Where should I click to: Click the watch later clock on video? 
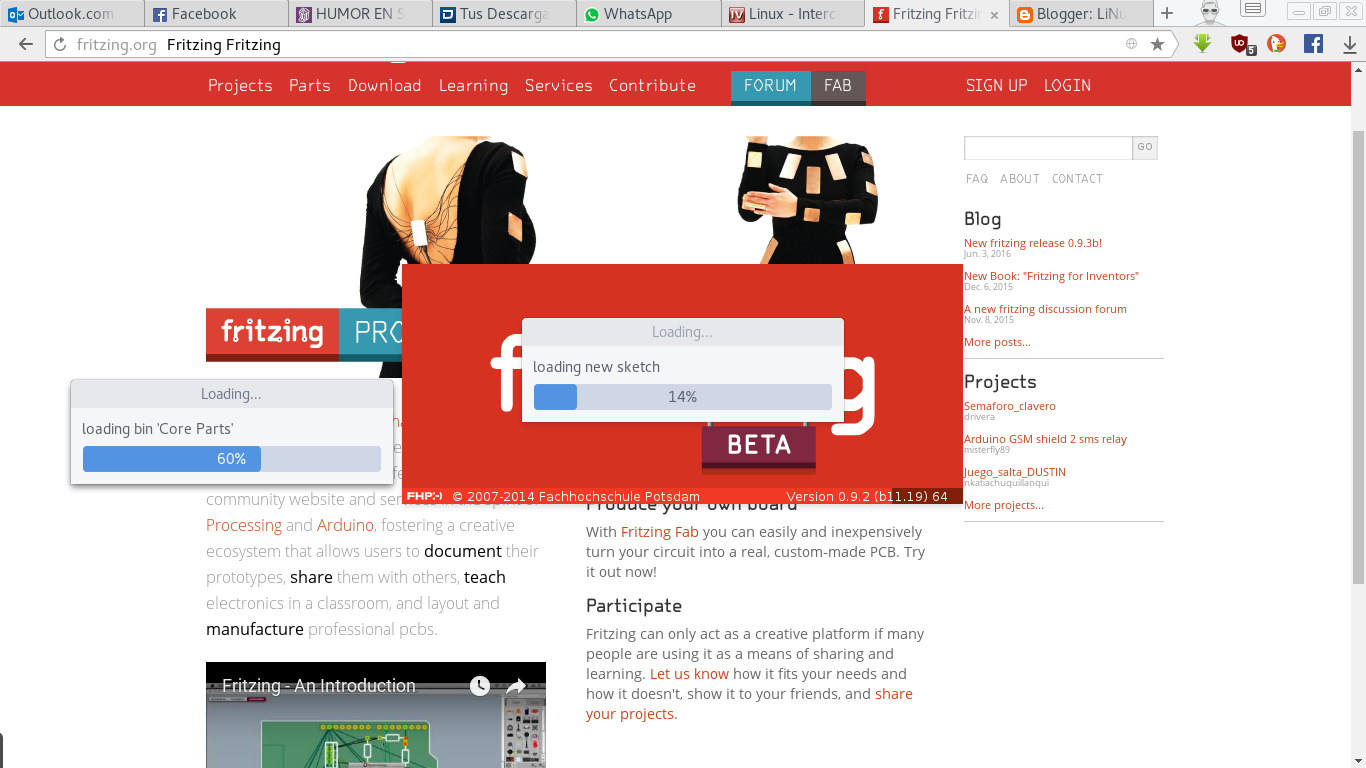click(480, 686)
